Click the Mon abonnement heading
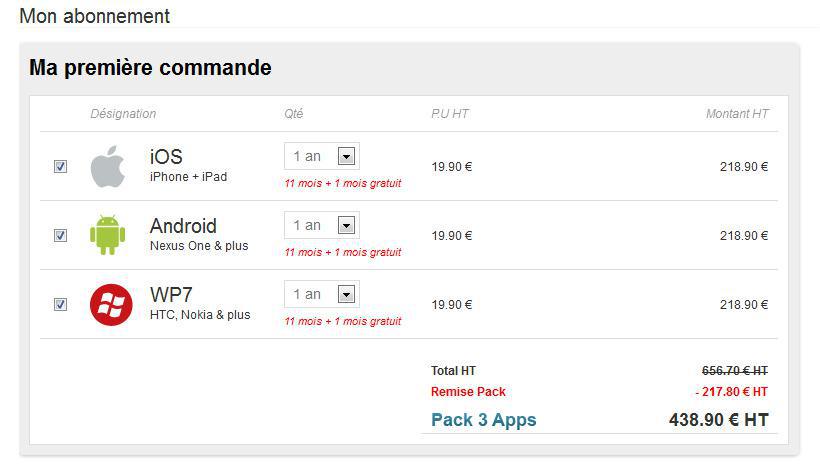Viewport: 820px width, 470px height. pyautogui.click(x=95, y=16)
